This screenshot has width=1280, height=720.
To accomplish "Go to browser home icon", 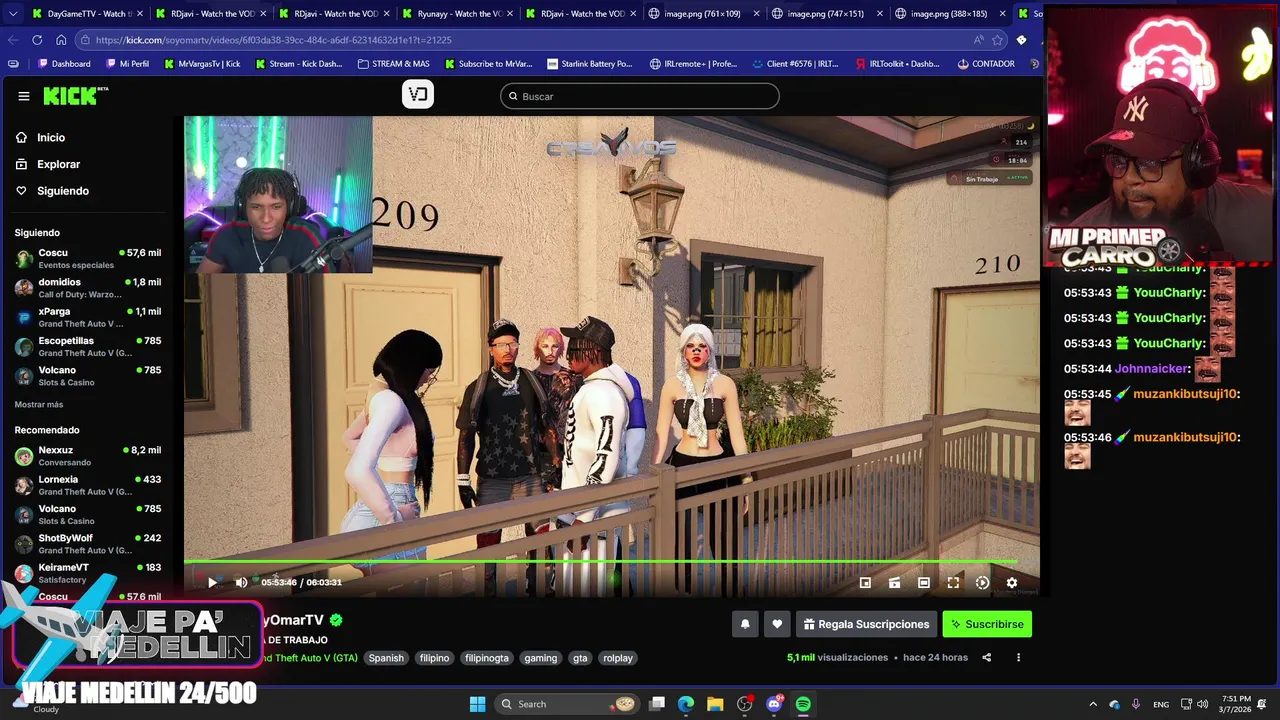I will [x=61, y=40].
